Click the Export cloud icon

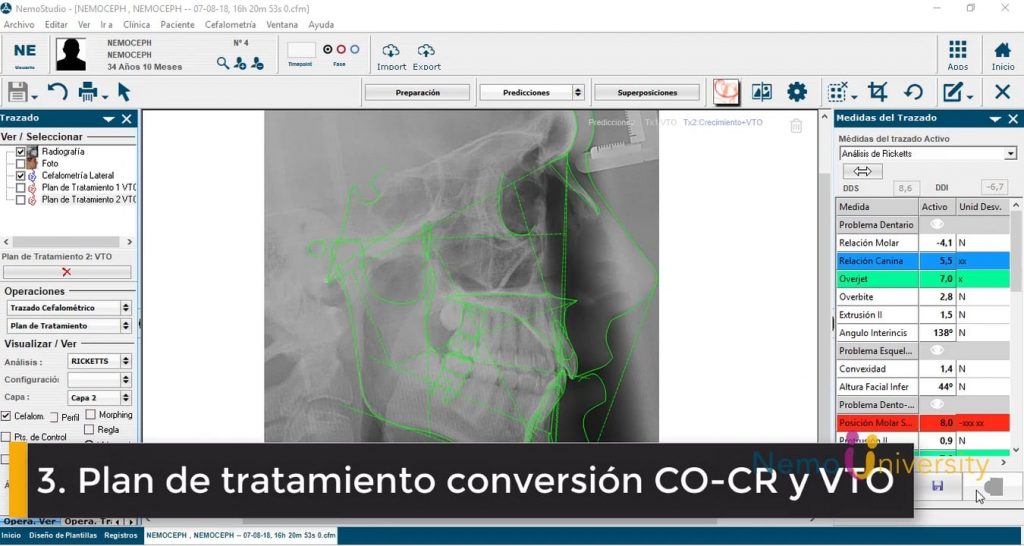coord(426,51)
